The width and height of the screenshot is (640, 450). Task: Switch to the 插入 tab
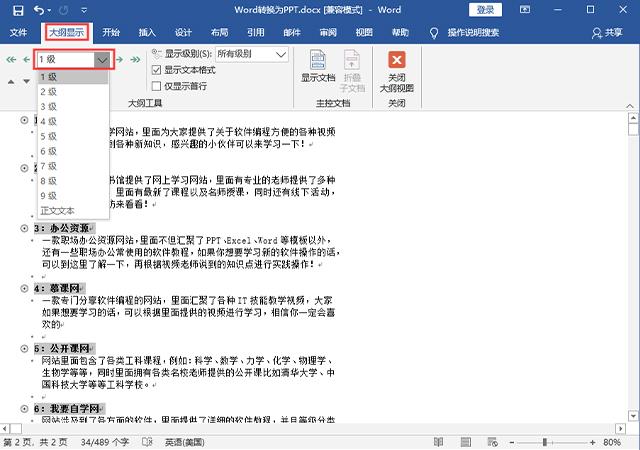point(147,32)
